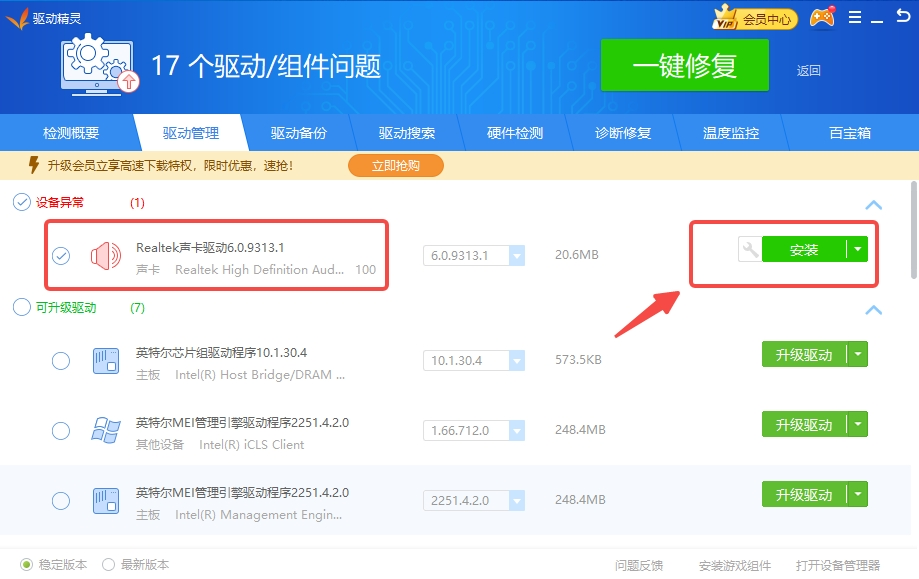Select the 英特尔芯片组驱动程序 checkbox

pos(61,360)
